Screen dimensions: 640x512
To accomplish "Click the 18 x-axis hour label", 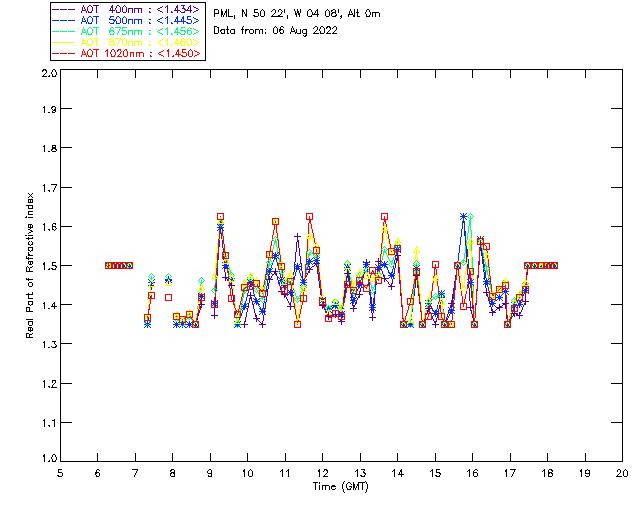I will 547,473.
